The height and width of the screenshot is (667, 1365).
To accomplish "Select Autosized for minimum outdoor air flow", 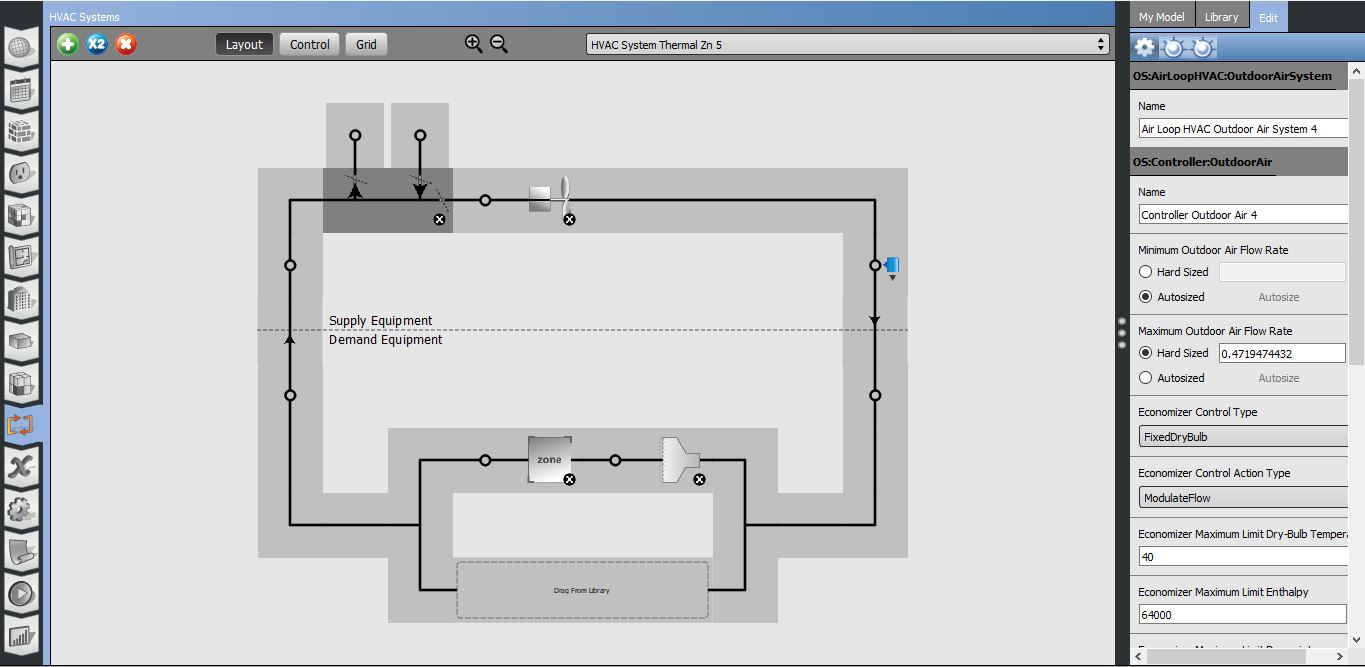I will point(1146,297).
